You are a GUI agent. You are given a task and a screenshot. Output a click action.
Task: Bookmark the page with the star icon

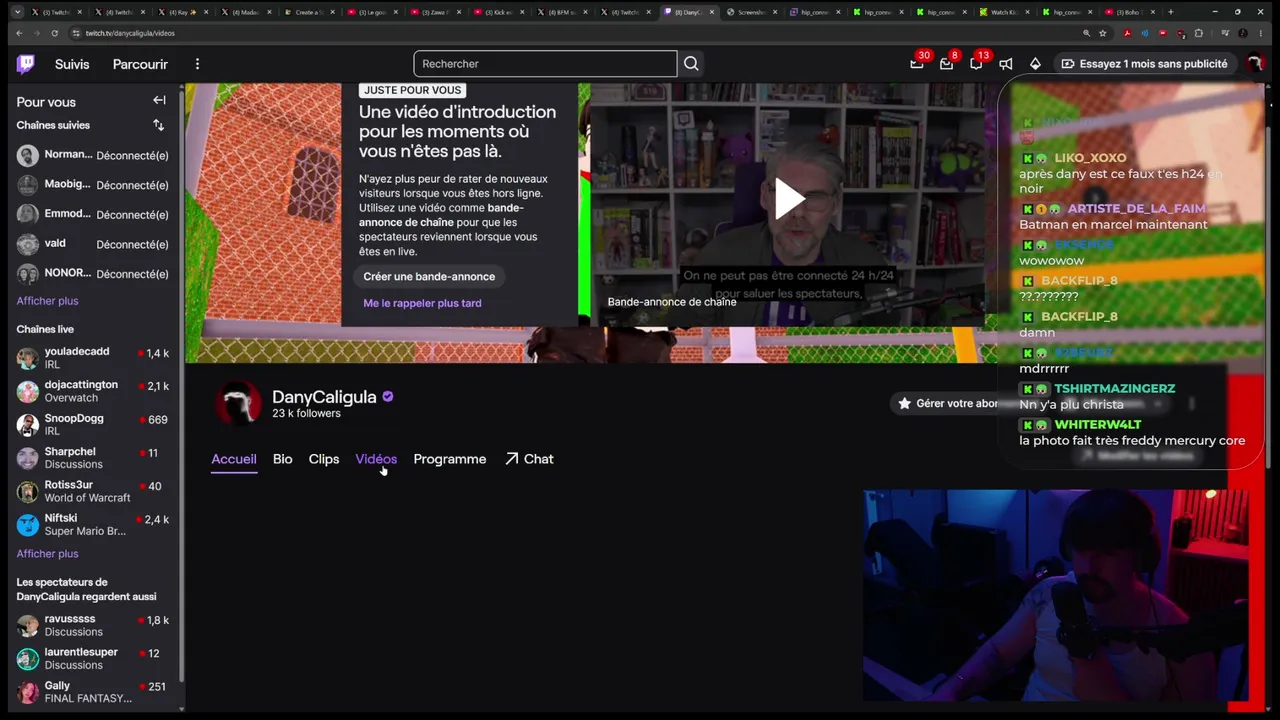[x=1103, y=33]
